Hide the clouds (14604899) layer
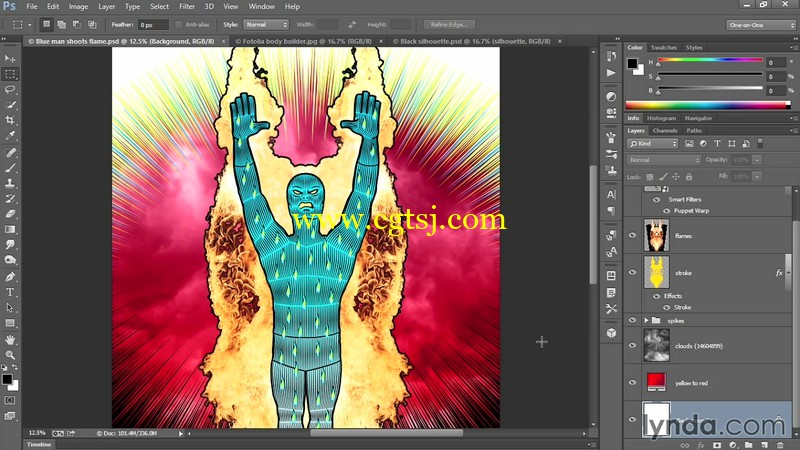This screenshot has width=800, height=450. click(633, 345)
